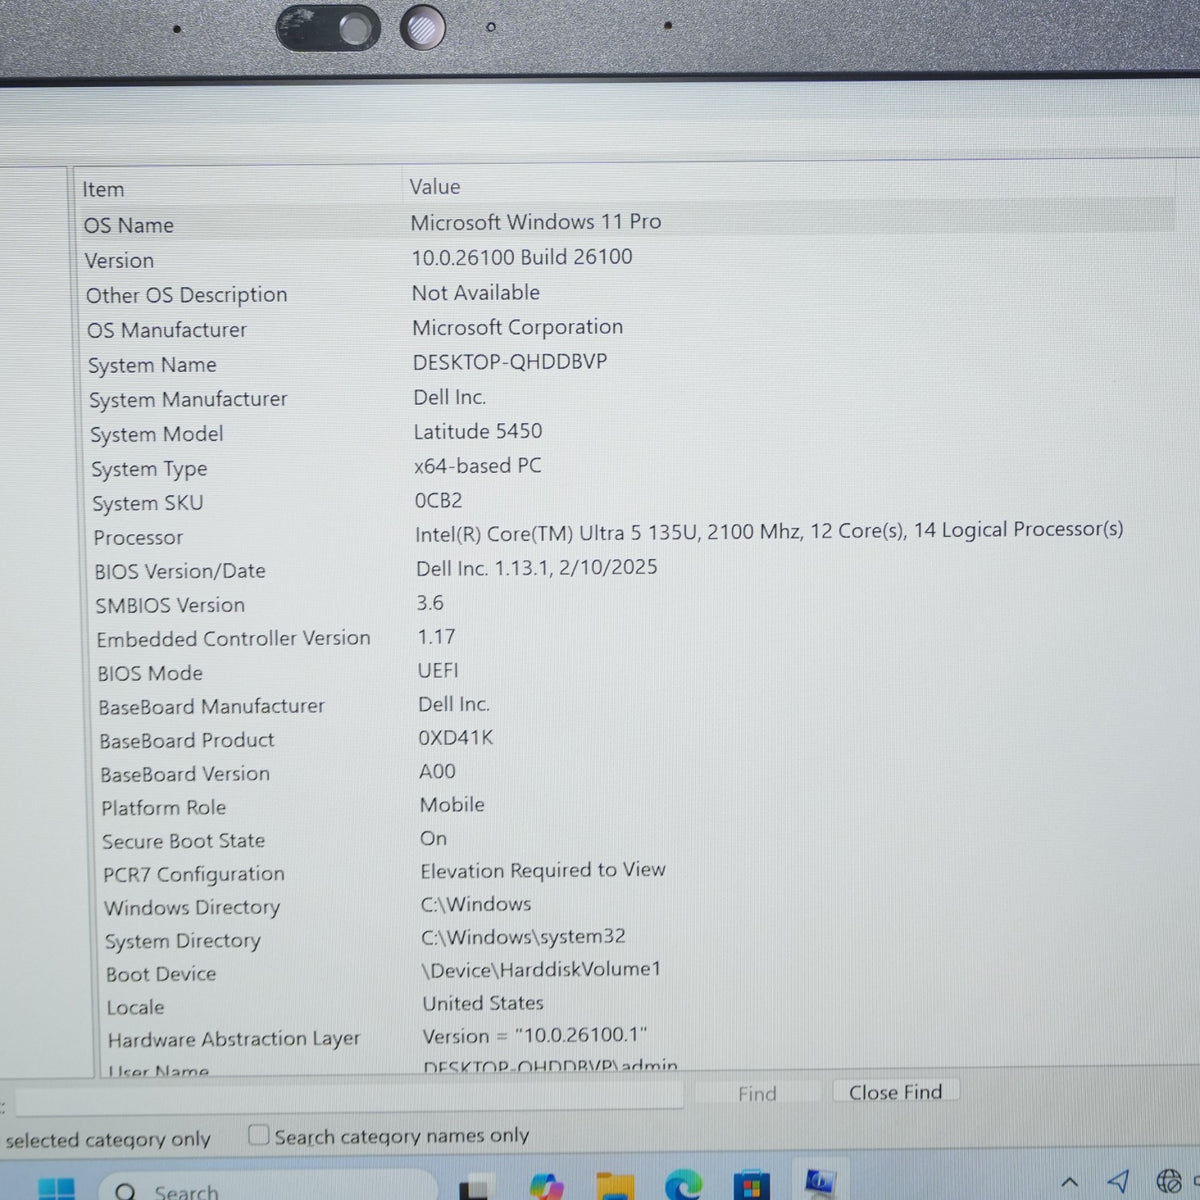Click the value DESKTOP-QHDDBVP under System Name
1200x1200 pixels.
coord(510,362)
